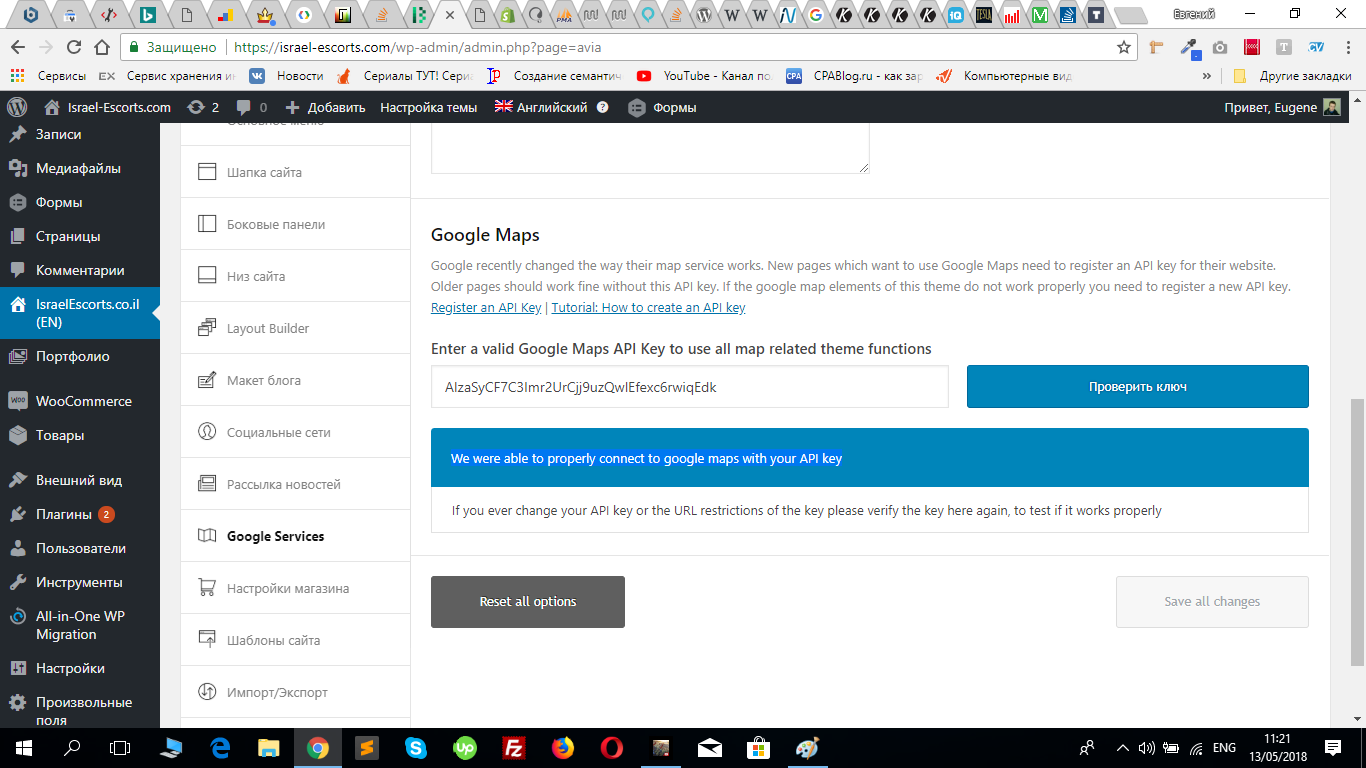Select the Импорт/Экспорт icon
Viewport: 1366px width, 768px height.
point(207,692)
